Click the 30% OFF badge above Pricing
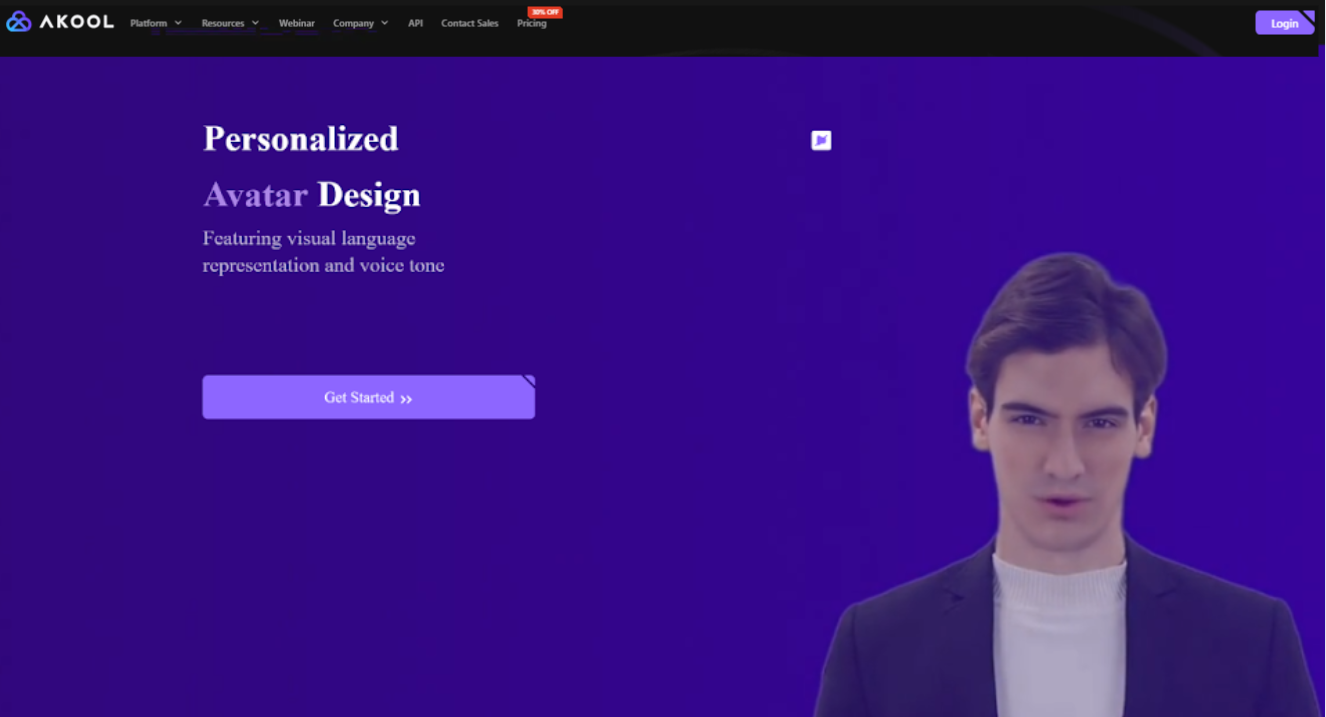The image size is (1326, 717). pos(545,12)
